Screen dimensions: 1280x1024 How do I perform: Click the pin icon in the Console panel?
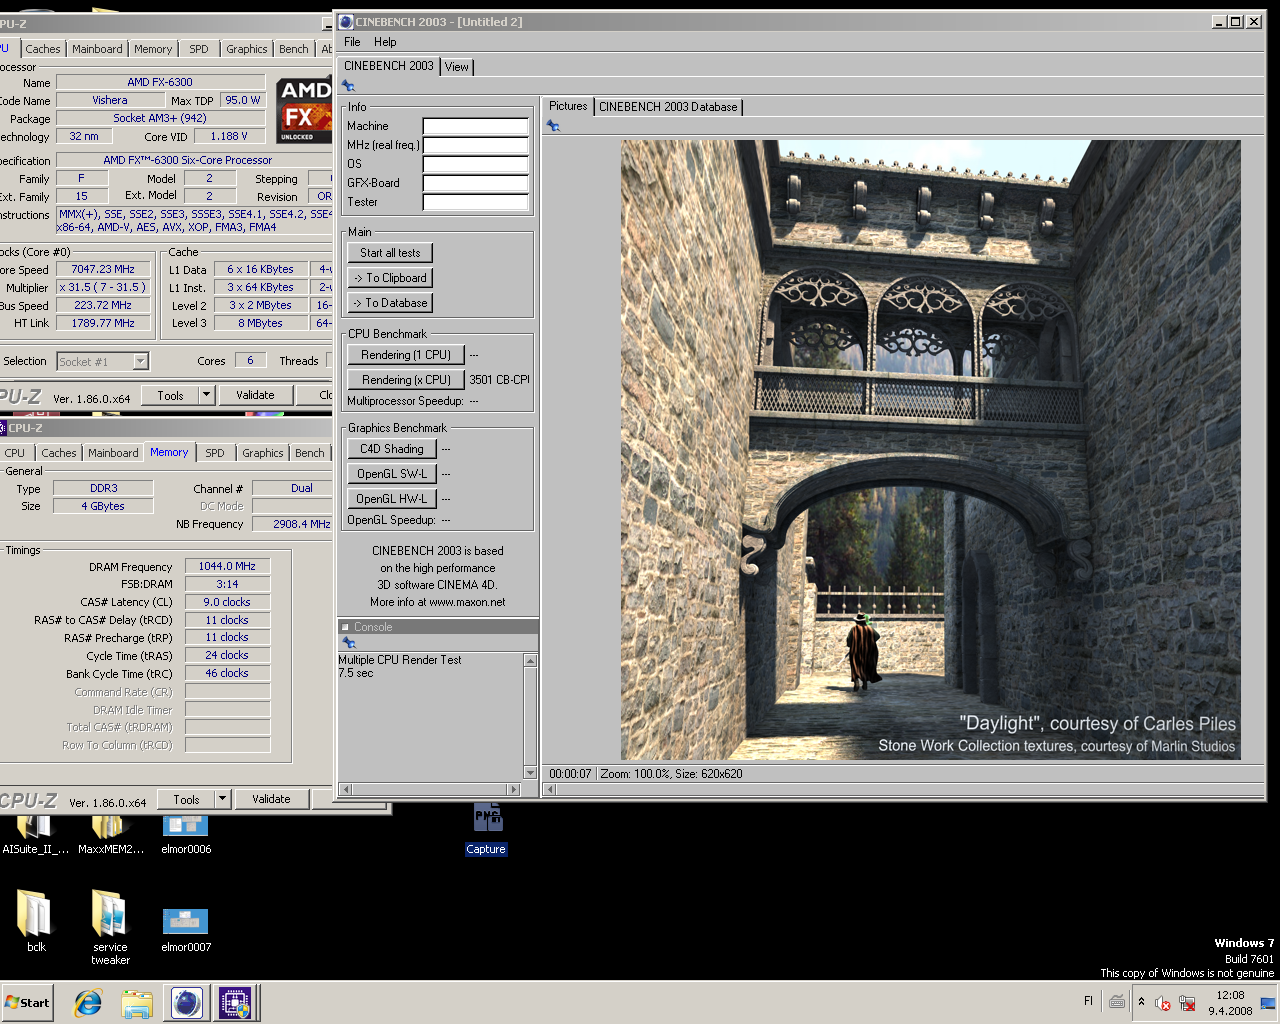click(x=348, y=643)
